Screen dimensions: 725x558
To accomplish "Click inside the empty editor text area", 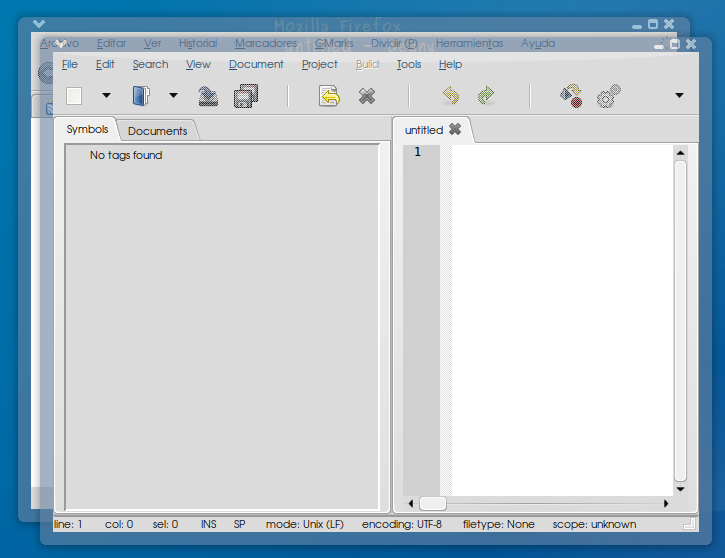I will (x=562, y=319).
